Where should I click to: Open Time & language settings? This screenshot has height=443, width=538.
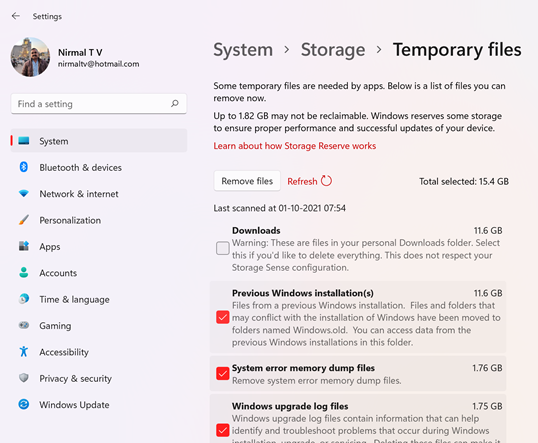click(99, 299)
